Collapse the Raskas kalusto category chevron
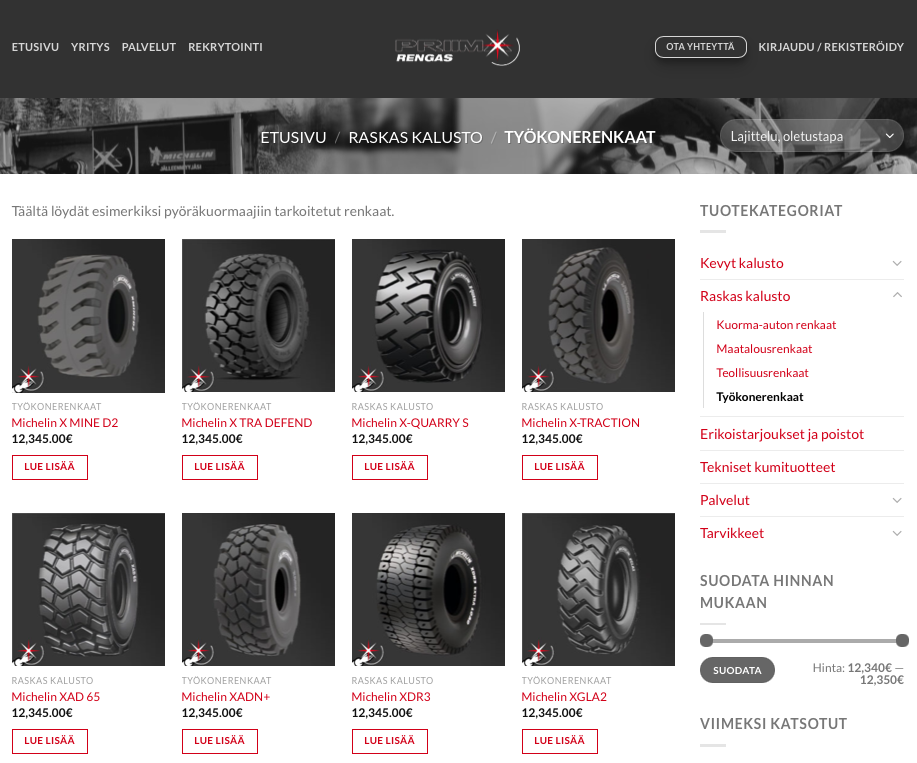Screen dimensions: 917x763 coord(897,296)
